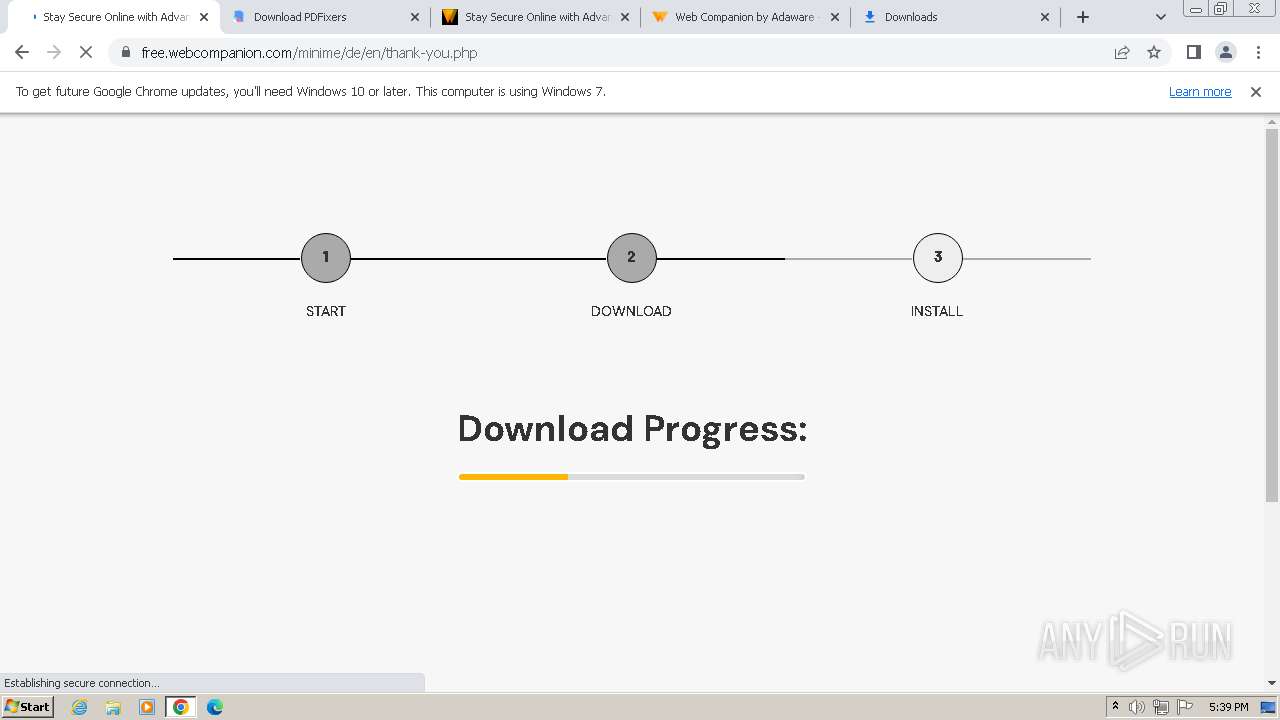Stop loading the page

[x=86, y=52]
